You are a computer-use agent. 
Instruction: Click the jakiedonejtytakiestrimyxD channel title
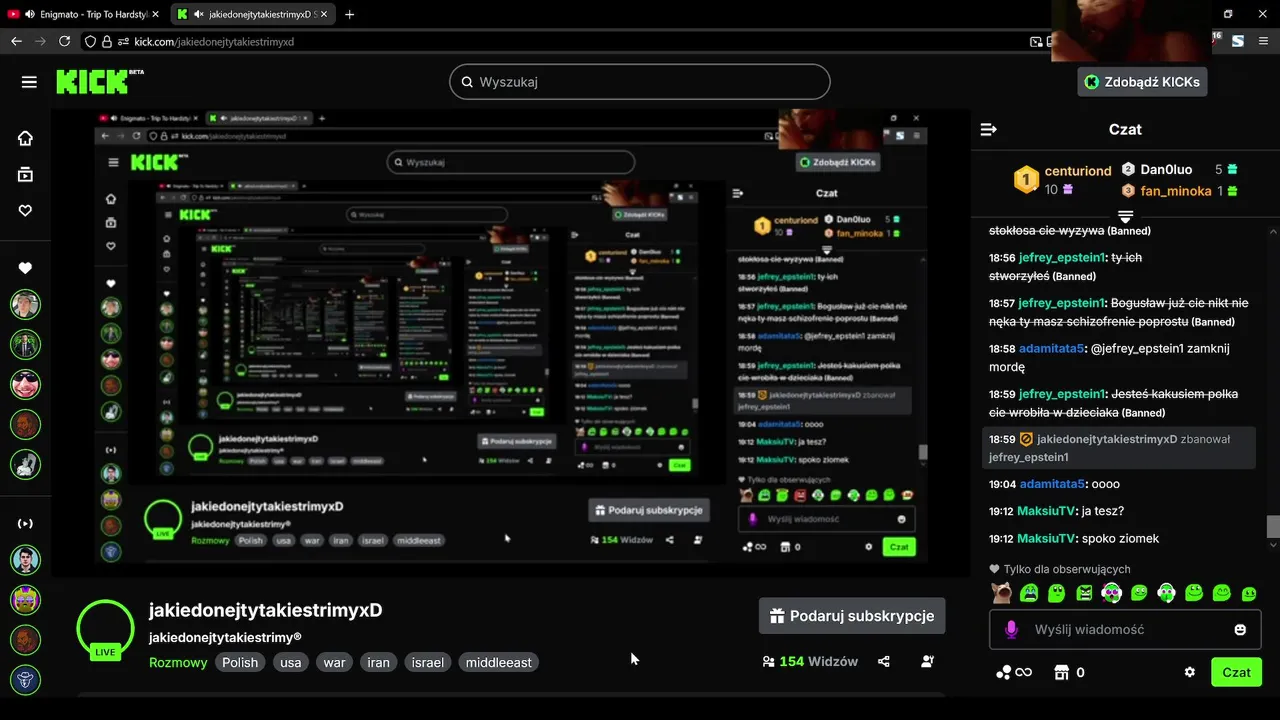pos(265,610)
